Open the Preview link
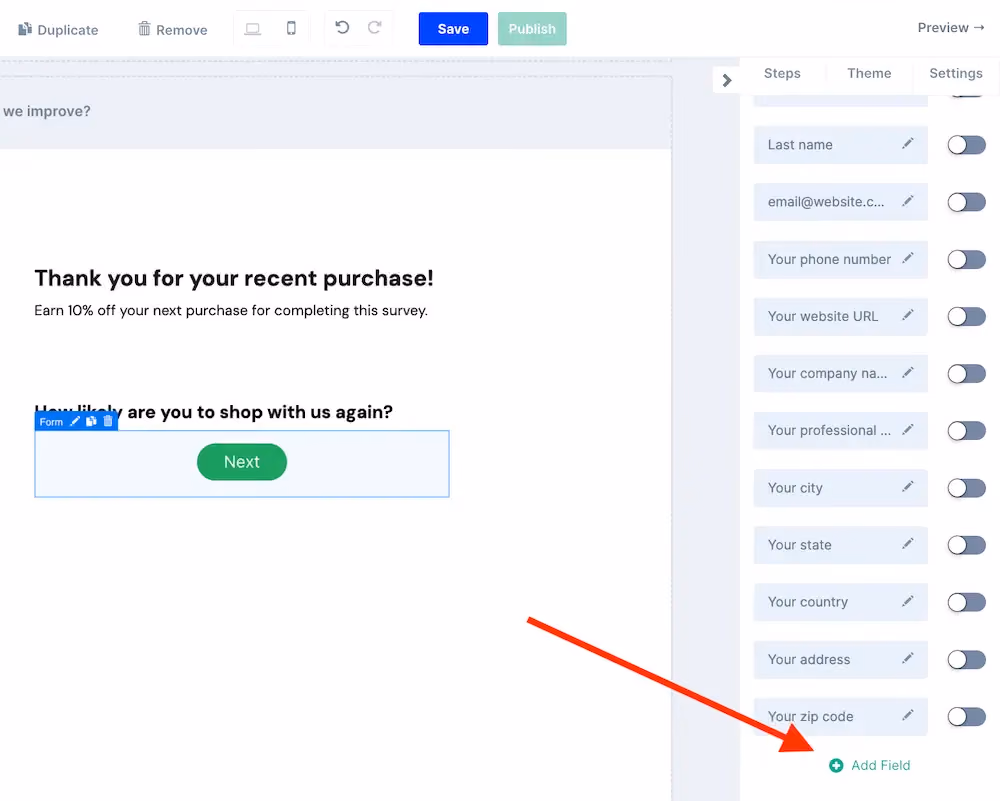1000x801 pixels. (951, 28)
